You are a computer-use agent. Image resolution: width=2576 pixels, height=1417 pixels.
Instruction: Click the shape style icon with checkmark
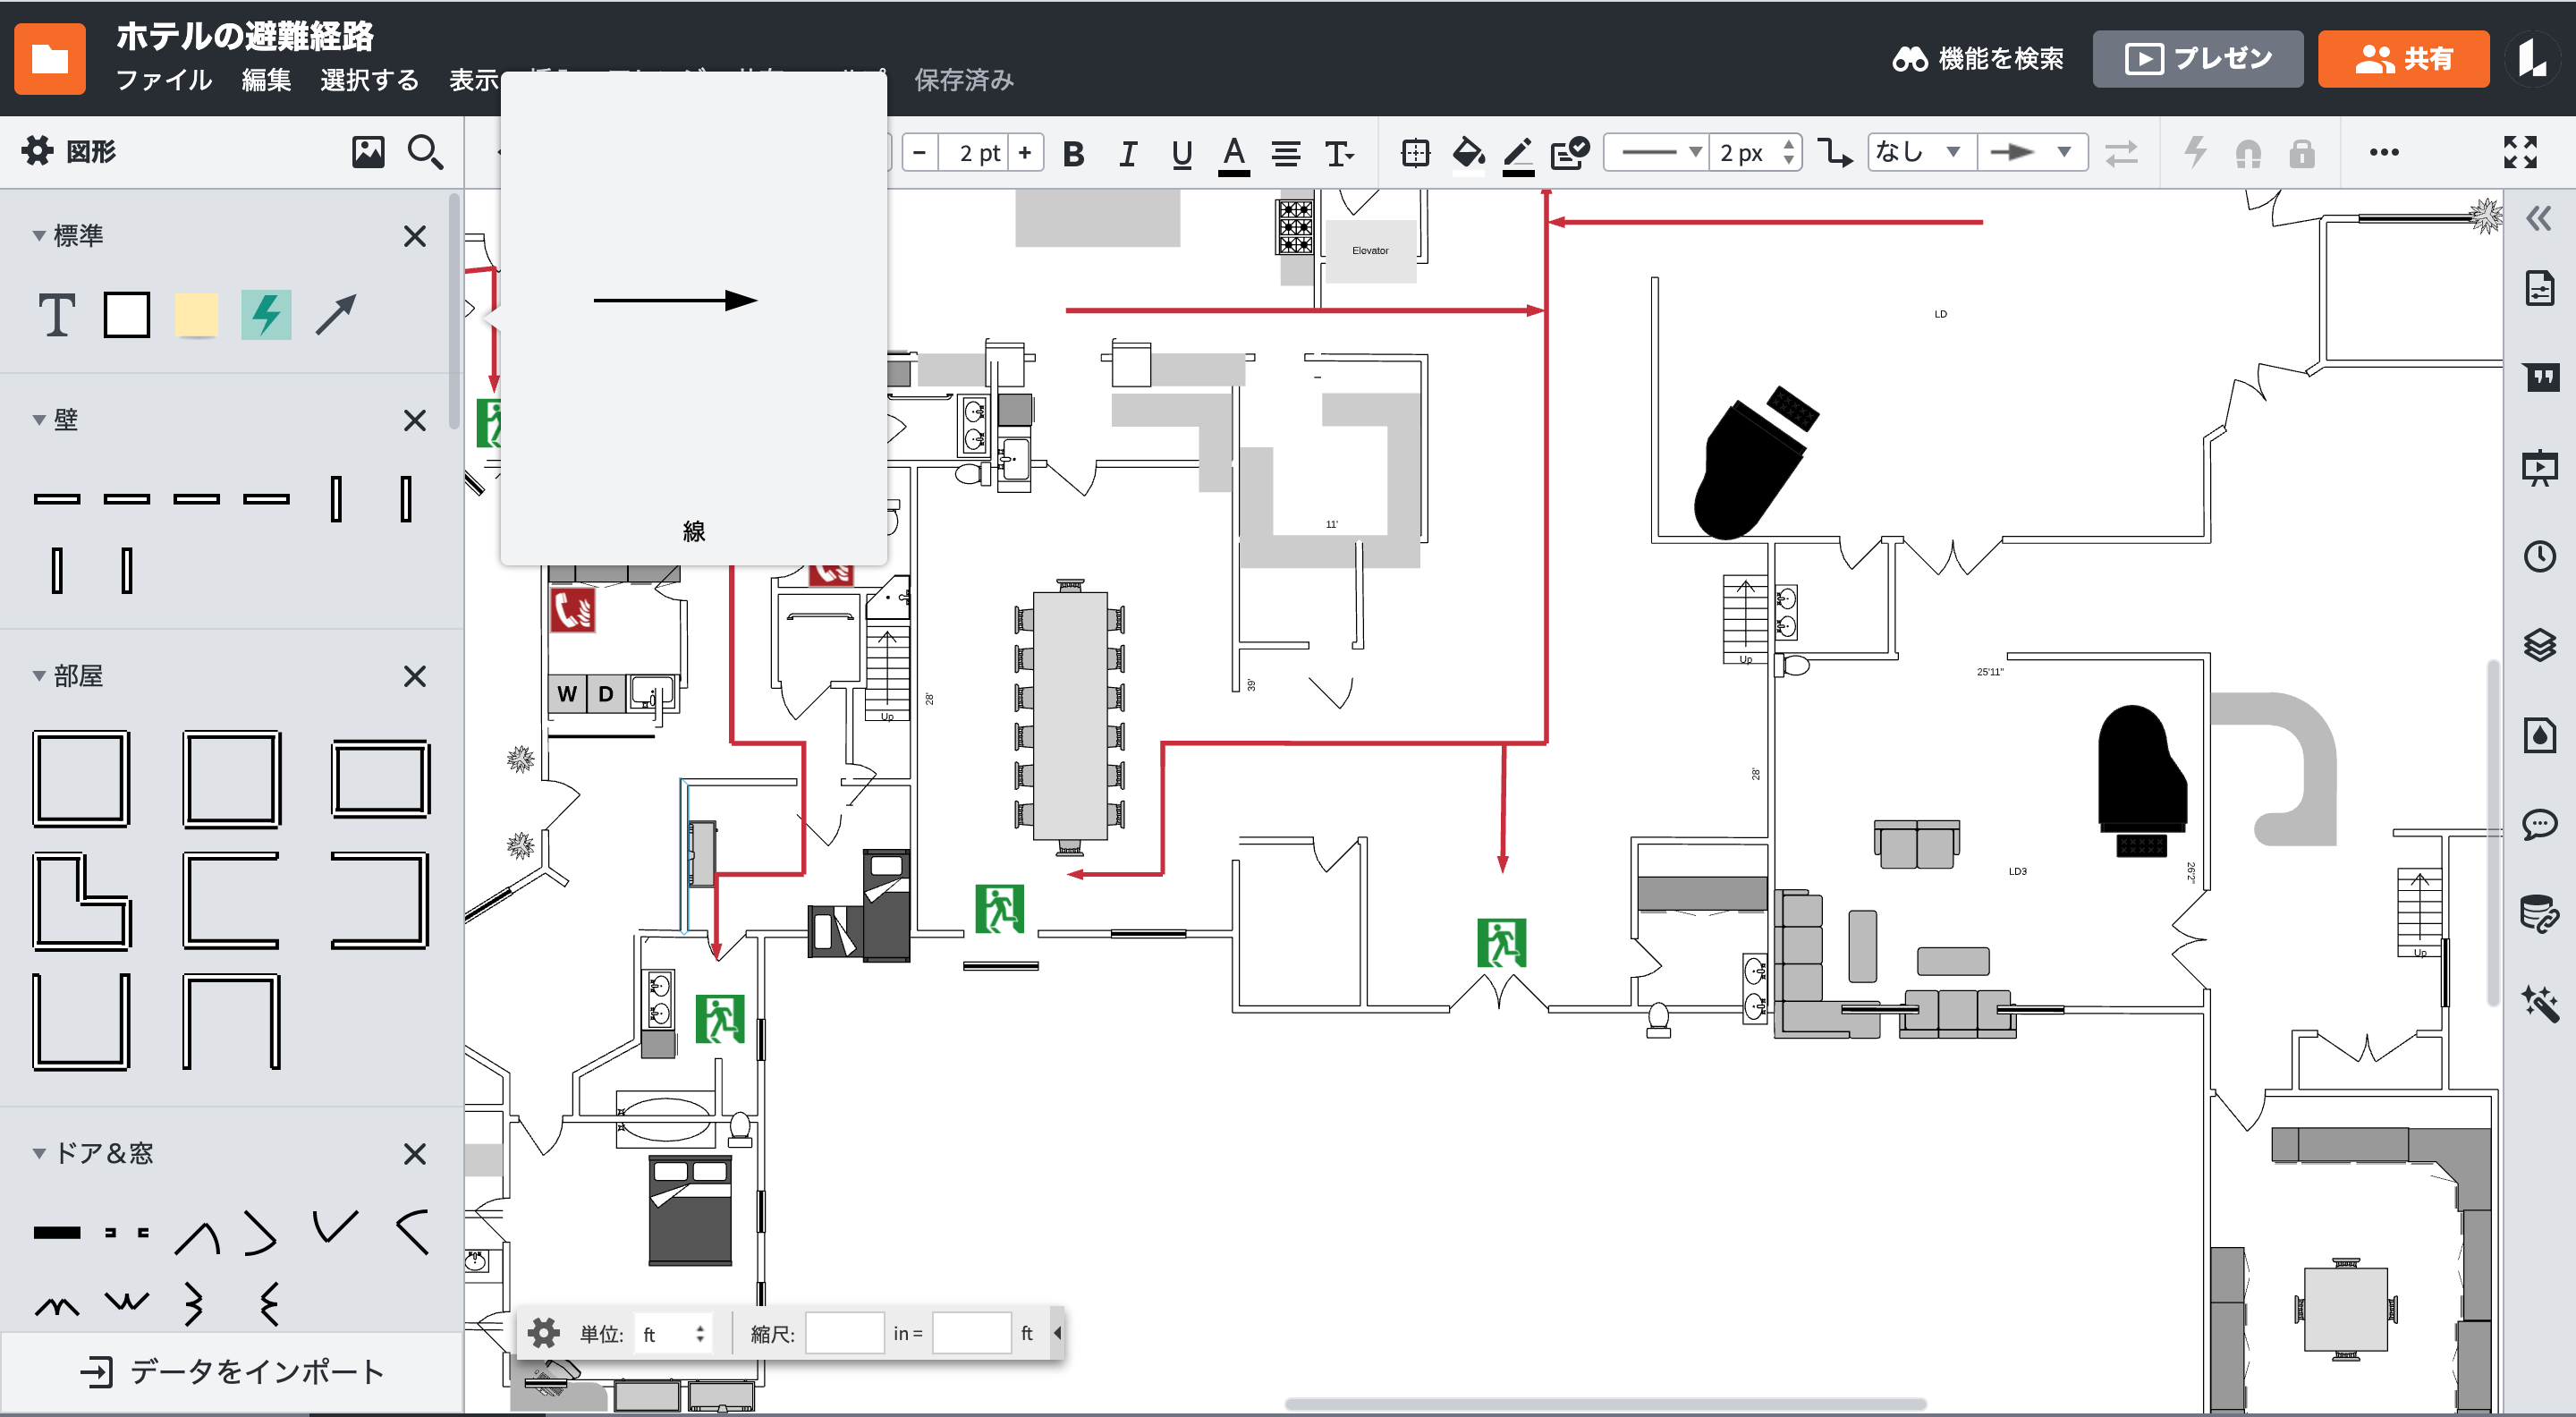pyautogui.click(x=1570, y=153)
